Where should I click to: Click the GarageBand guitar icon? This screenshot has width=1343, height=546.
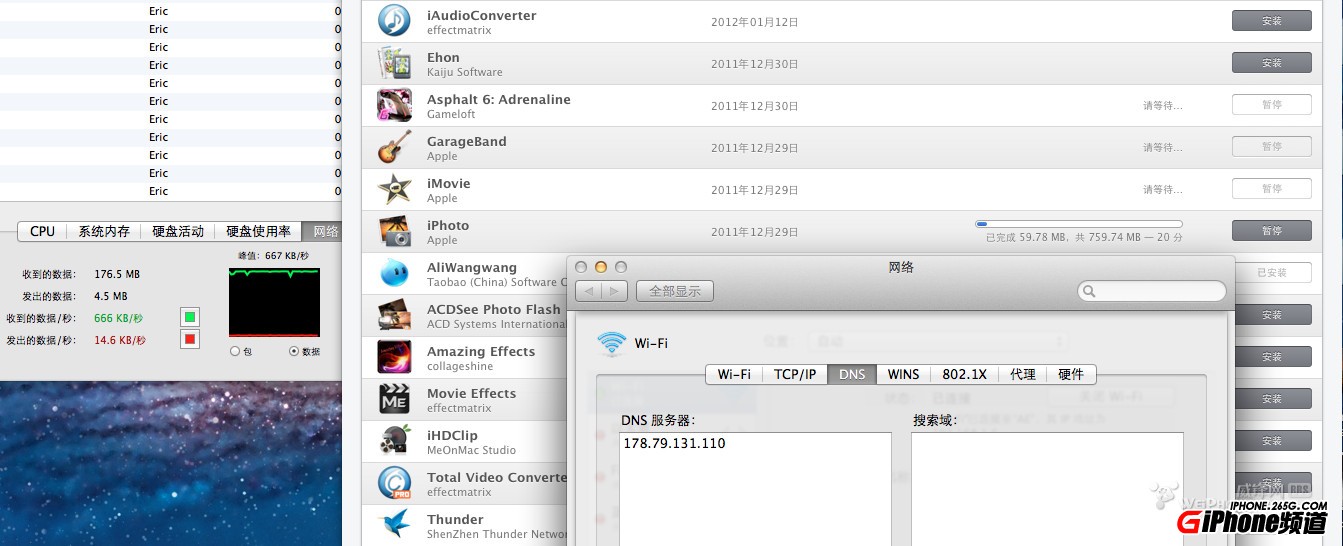[x=394, y=147]
